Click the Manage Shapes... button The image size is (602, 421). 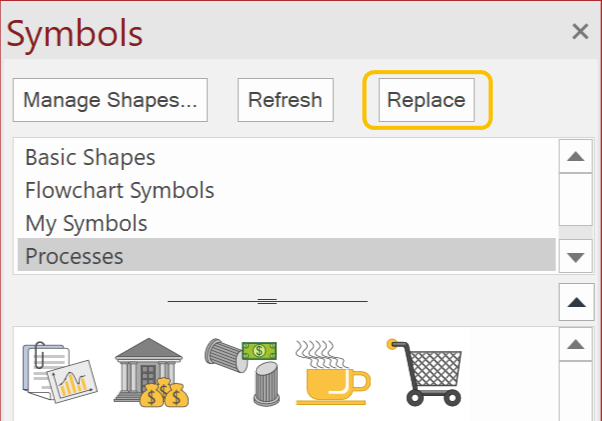point(110,100)
